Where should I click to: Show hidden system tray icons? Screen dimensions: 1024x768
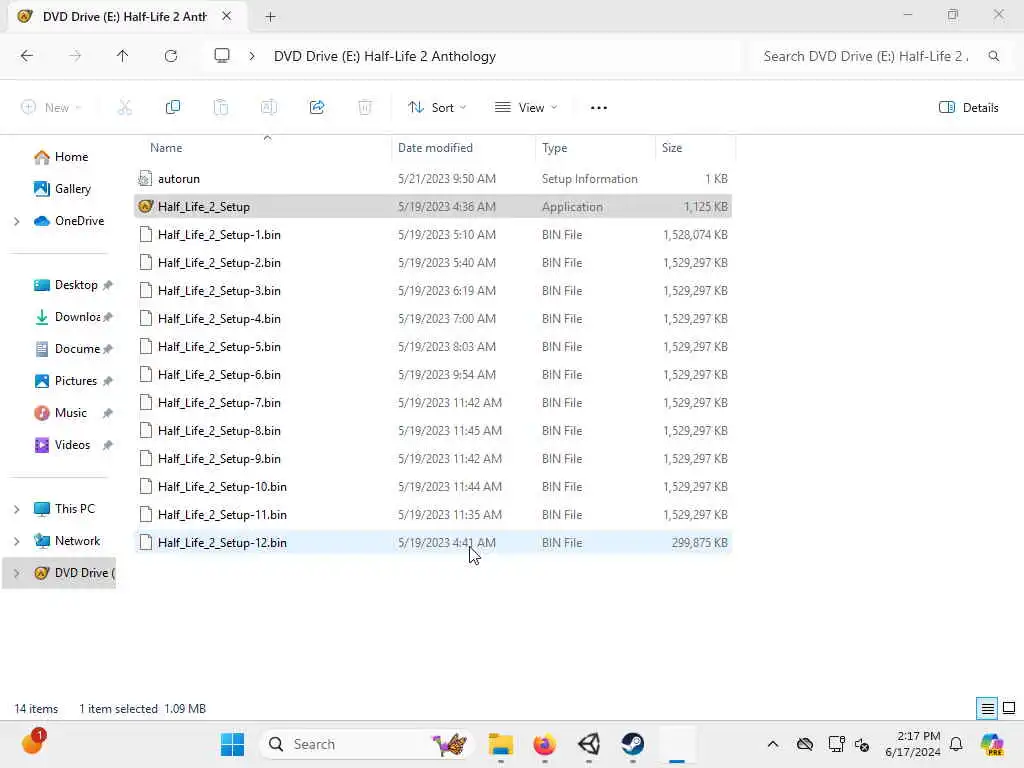773,744
